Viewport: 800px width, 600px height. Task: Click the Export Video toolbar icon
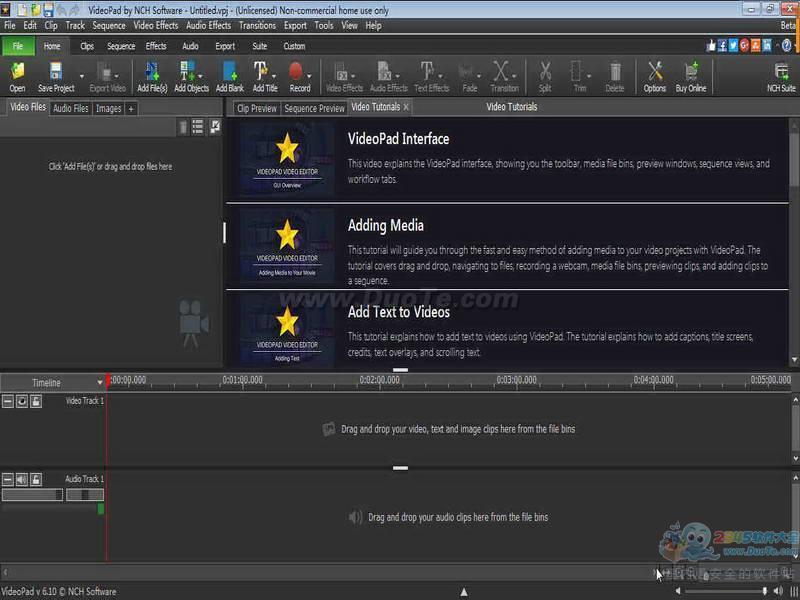click(105, 77)
